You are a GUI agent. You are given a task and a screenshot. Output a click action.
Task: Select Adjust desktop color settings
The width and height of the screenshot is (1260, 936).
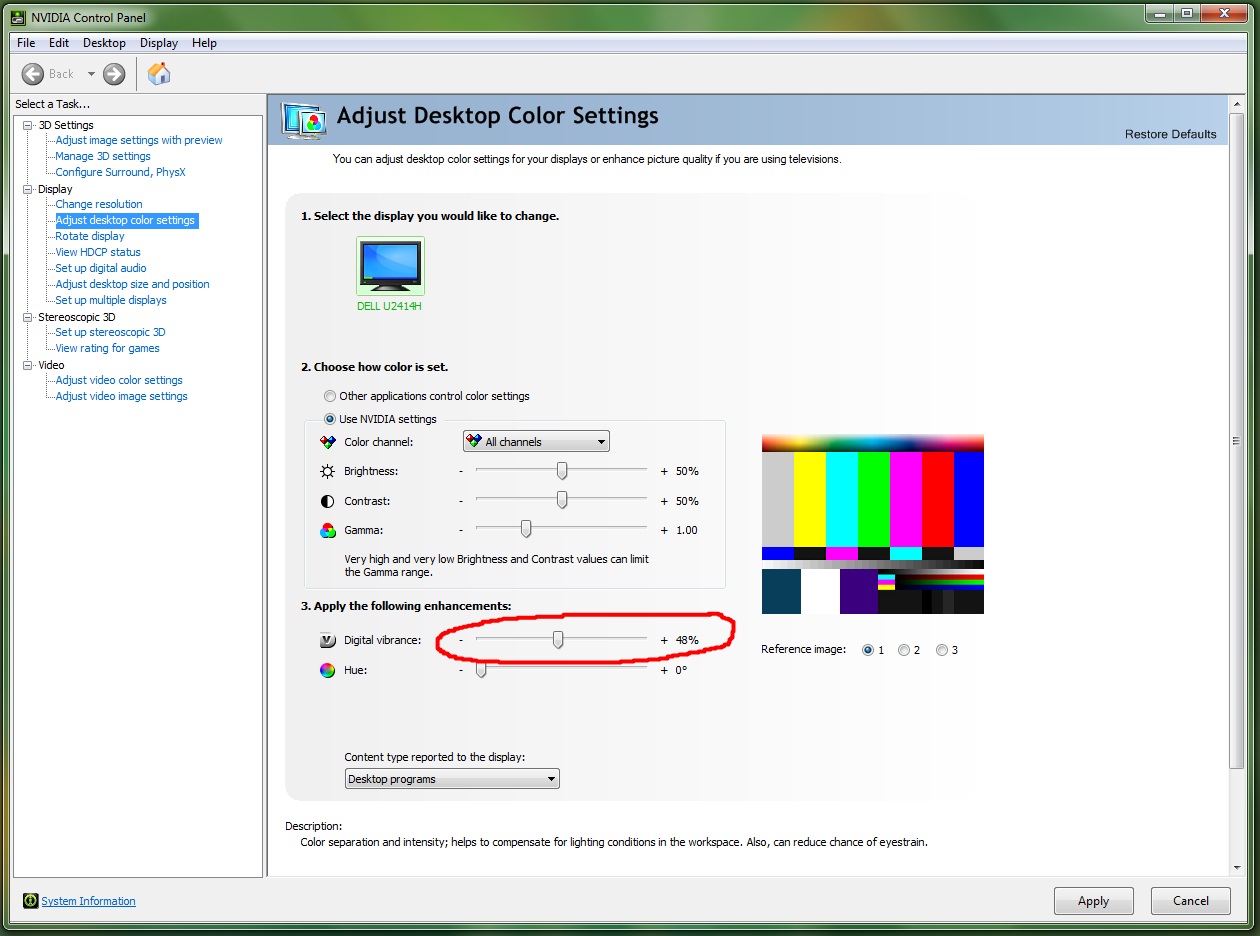[x=126, y=220]
